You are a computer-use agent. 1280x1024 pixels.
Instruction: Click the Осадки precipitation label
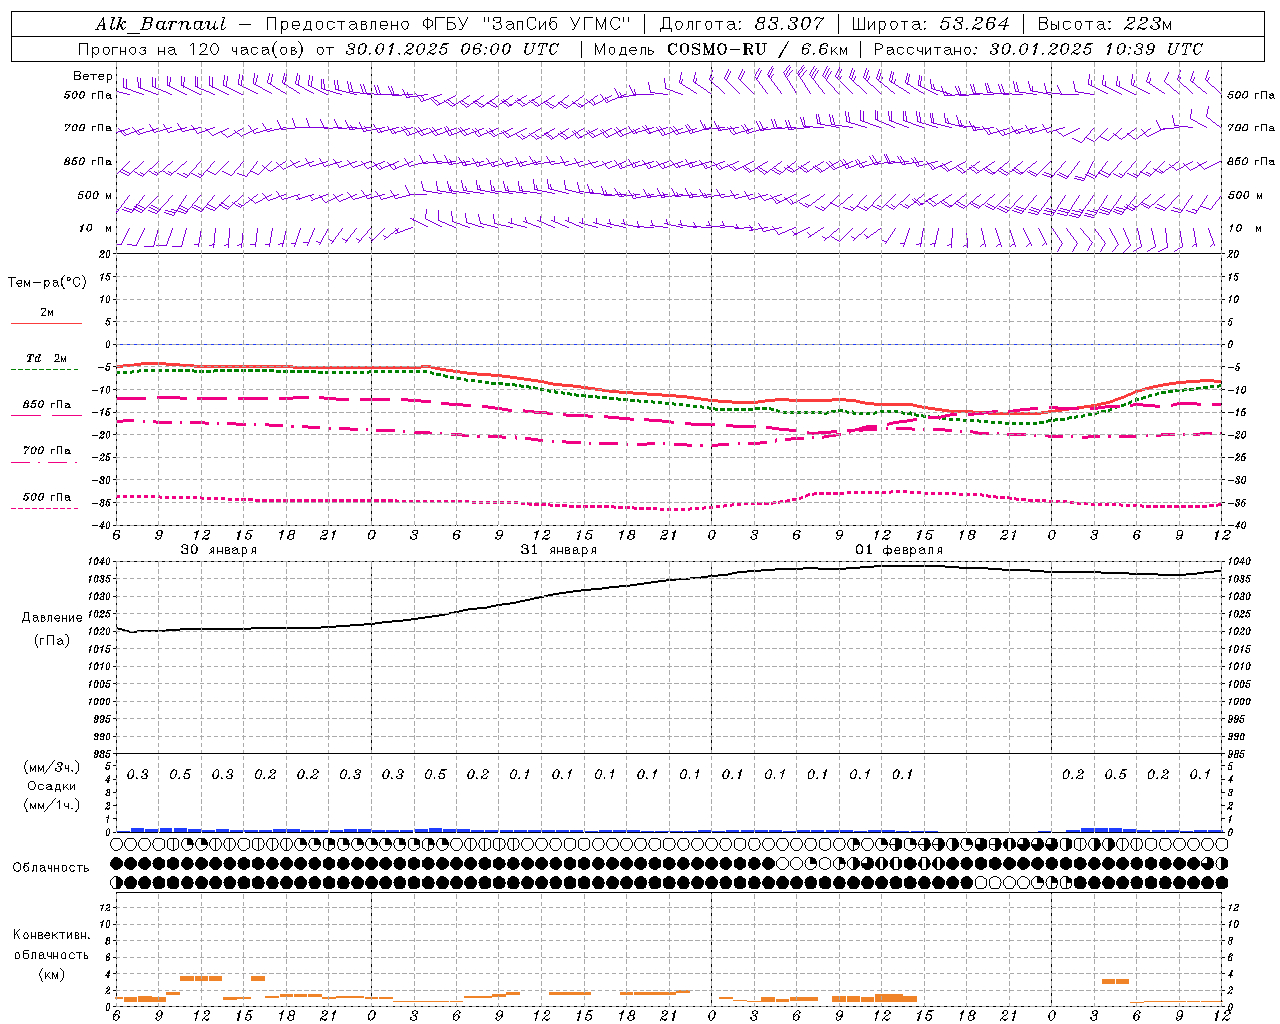[x=51, y=786]
